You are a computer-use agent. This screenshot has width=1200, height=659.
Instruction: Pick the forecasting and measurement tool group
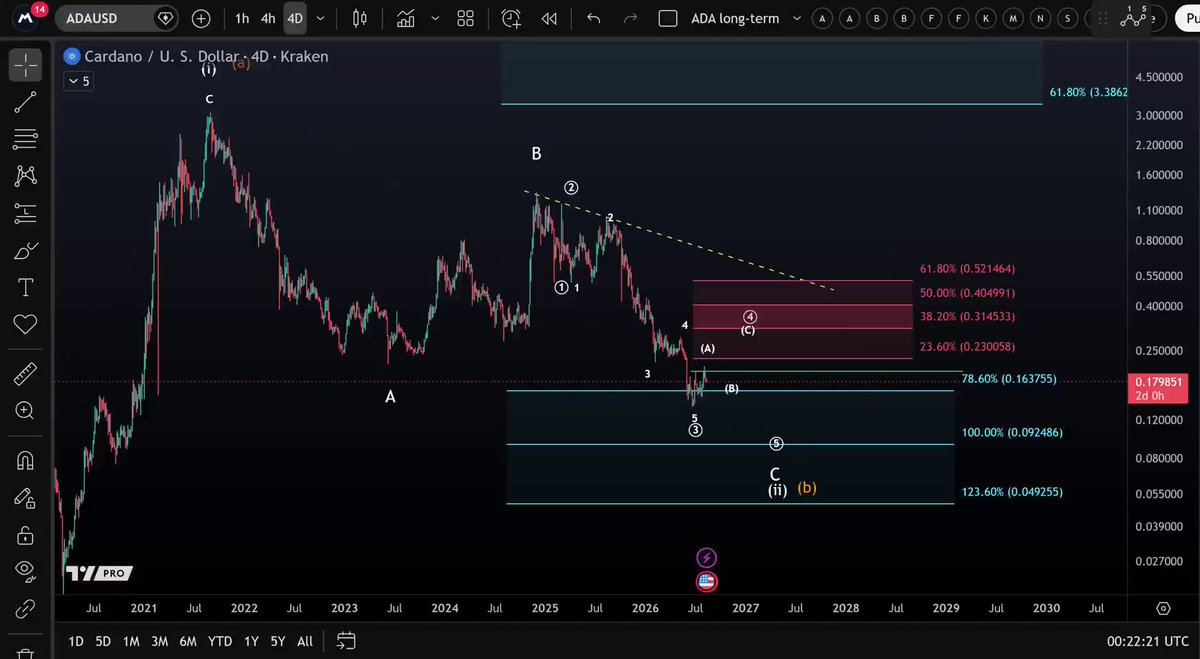coord(25,213)
